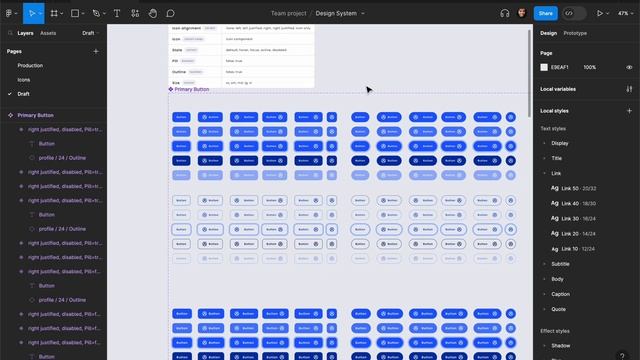Click the Primary Button component label on canvas

191,89
